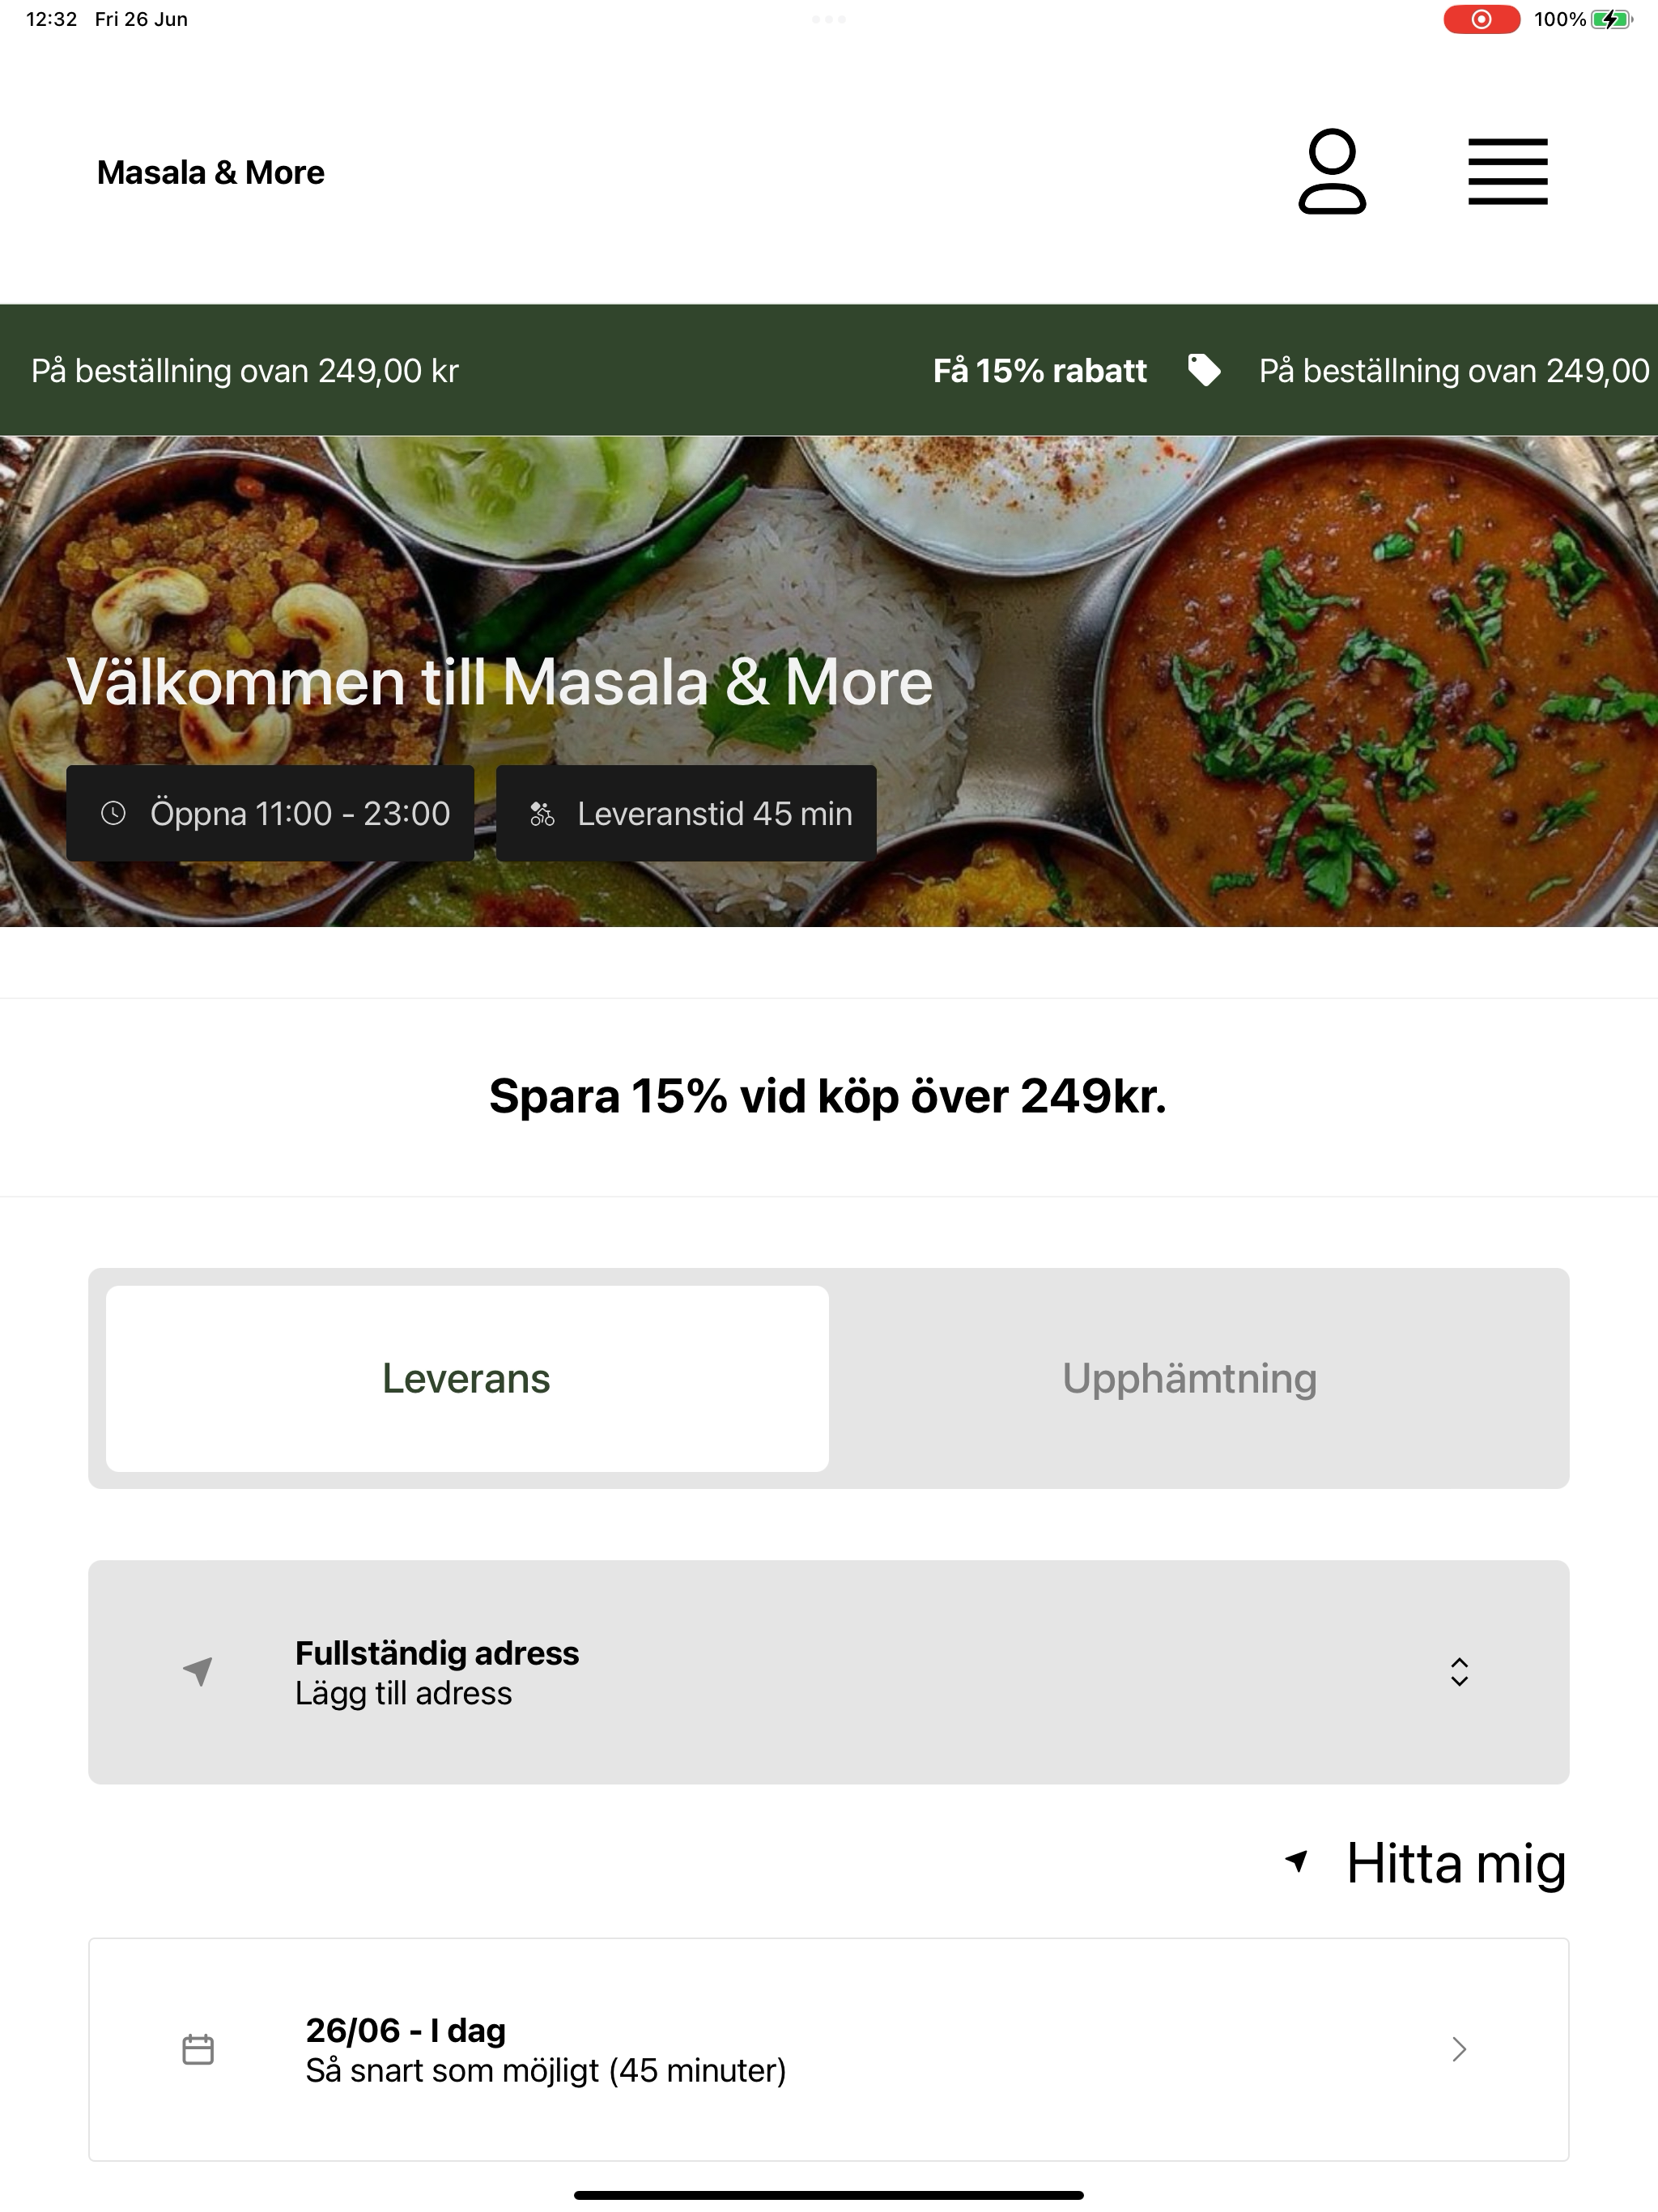The height and width of the screenshot is (2212, 1658).
Task: Tap 'Lägg till adress' placeholder text
Action: (x=404, y=1693)
